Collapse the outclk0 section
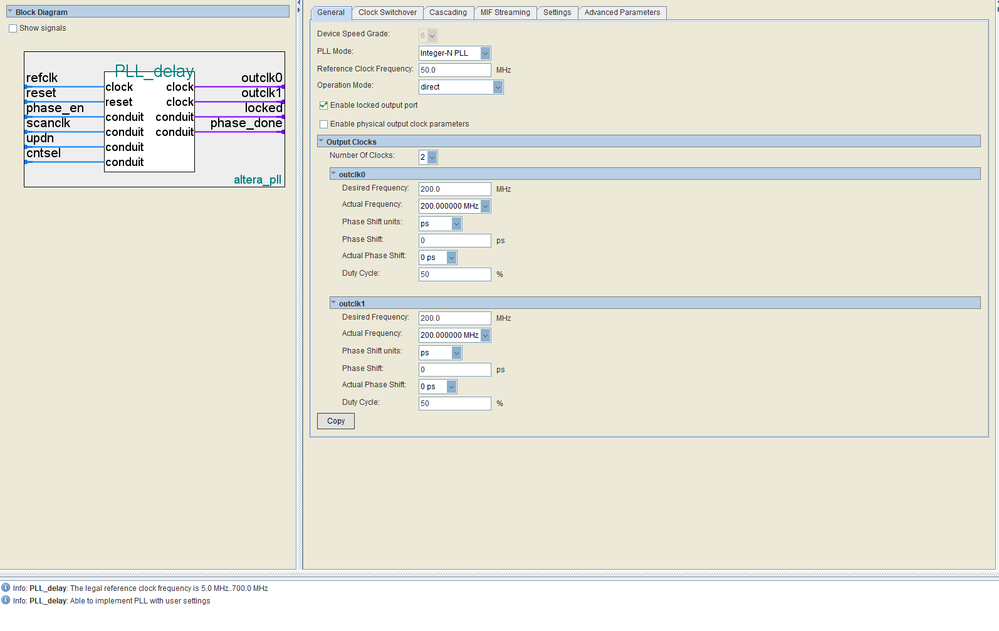999x631 pixels. pyautogui.click(x=334, y=174)
